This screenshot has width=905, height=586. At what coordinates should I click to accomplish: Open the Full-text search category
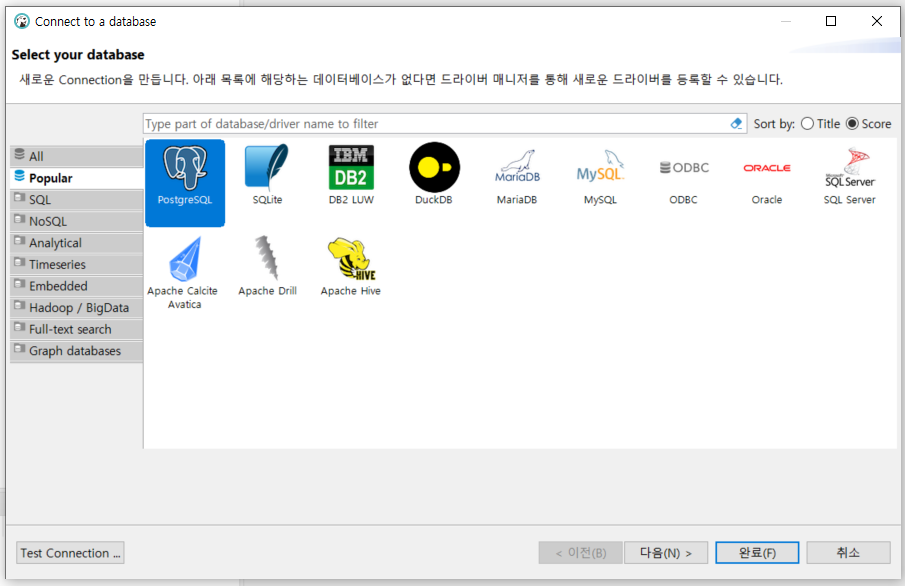tap(77, 330)
